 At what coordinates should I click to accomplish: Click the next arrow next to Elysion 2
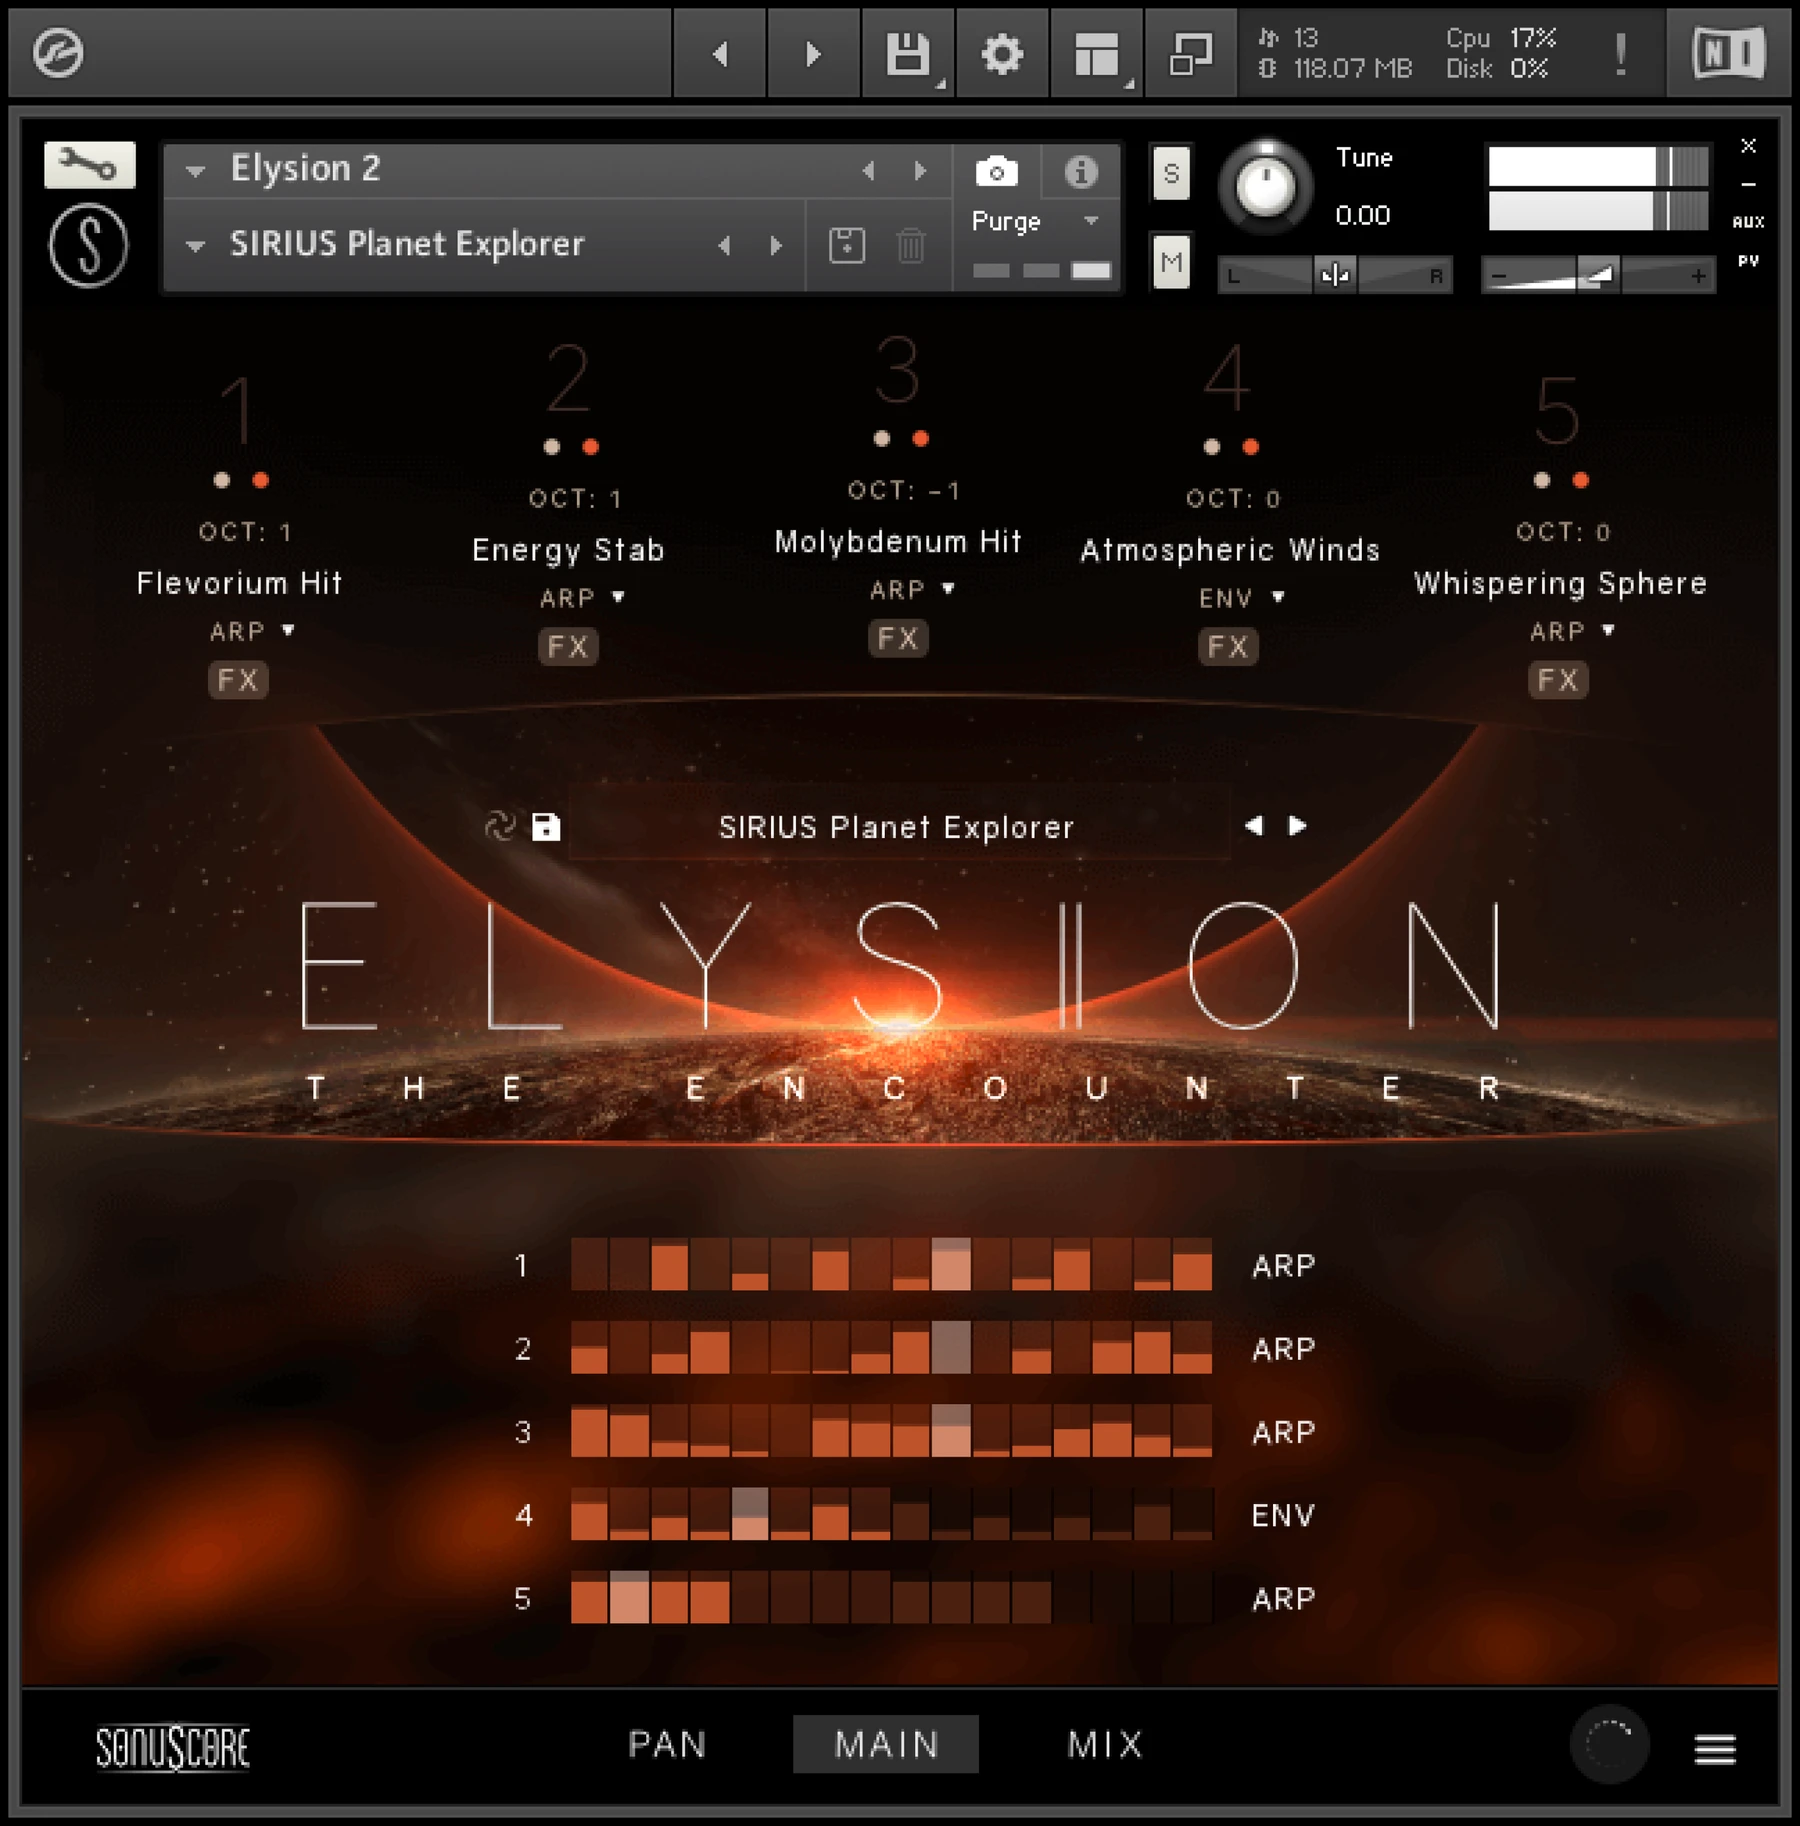920,171
